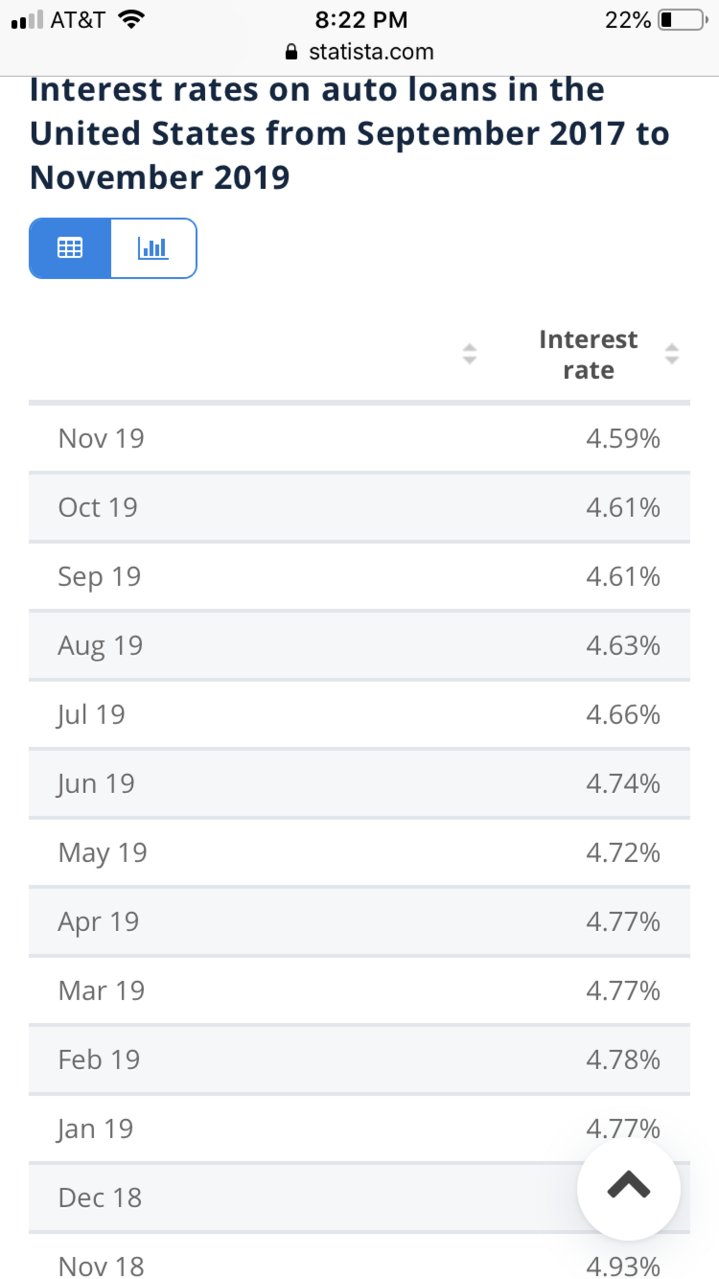Tap the battery icon in status bar
The height and width of the screenshot is (1279, 719).
pyautogui.click(x=683, y=20)
